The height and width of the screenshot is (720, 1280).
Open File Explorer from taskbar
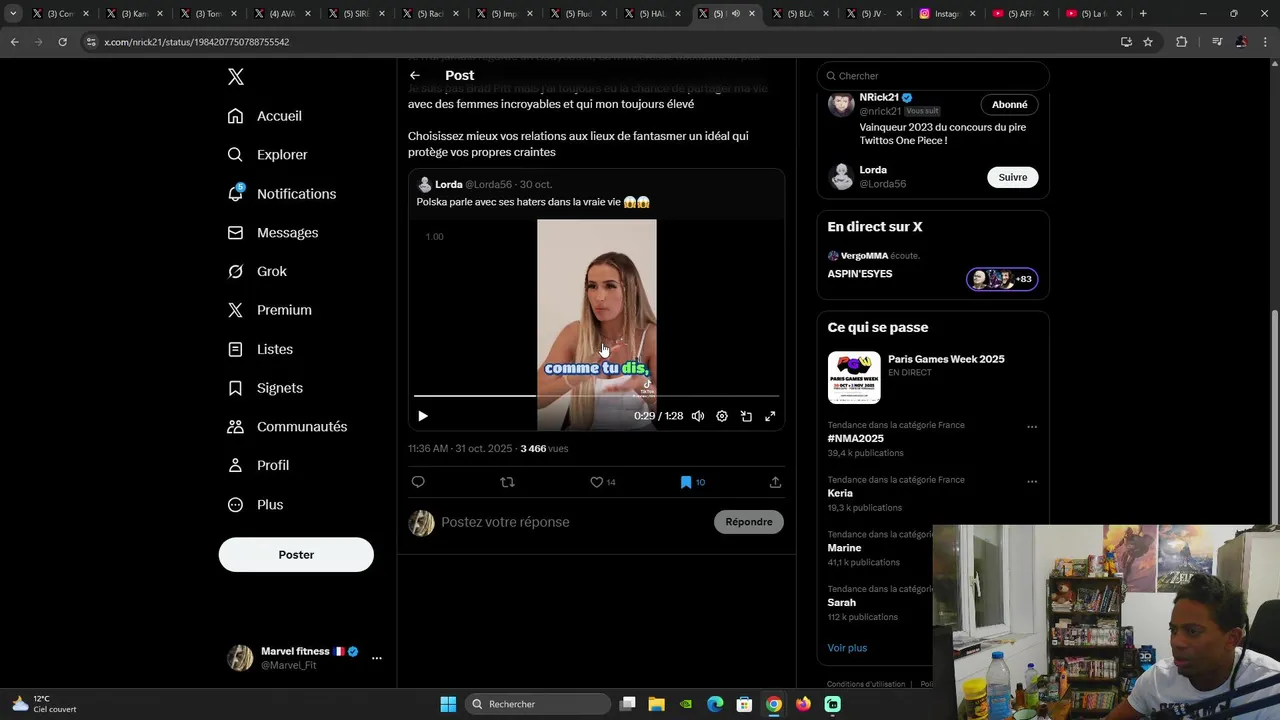(656, 704)
